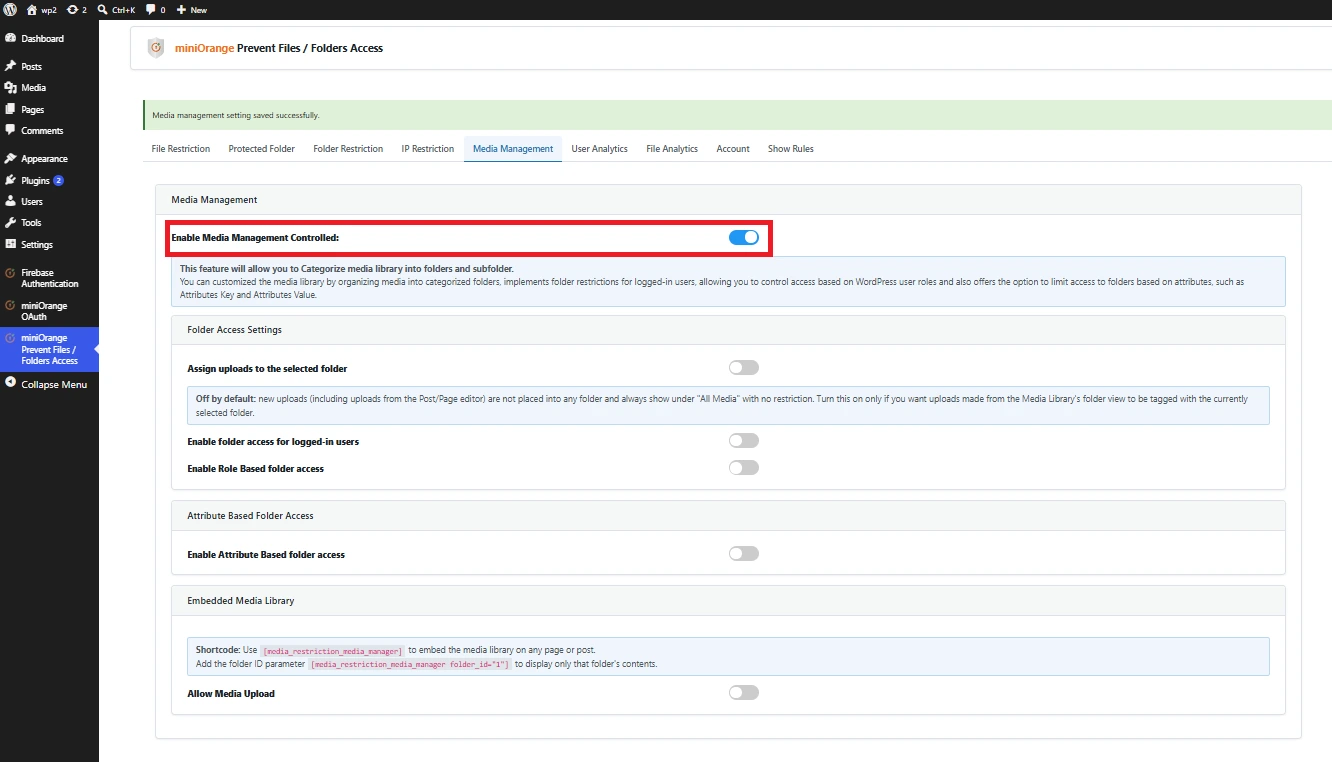Click the Embedded Media Library heading

[241, 601]
